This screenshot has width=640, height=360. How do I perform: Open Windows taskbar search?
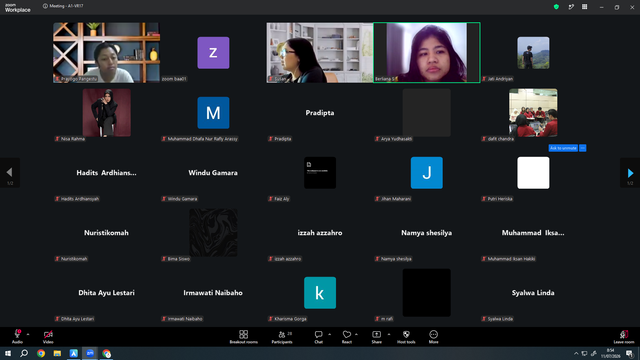click(x=24, y=353)
